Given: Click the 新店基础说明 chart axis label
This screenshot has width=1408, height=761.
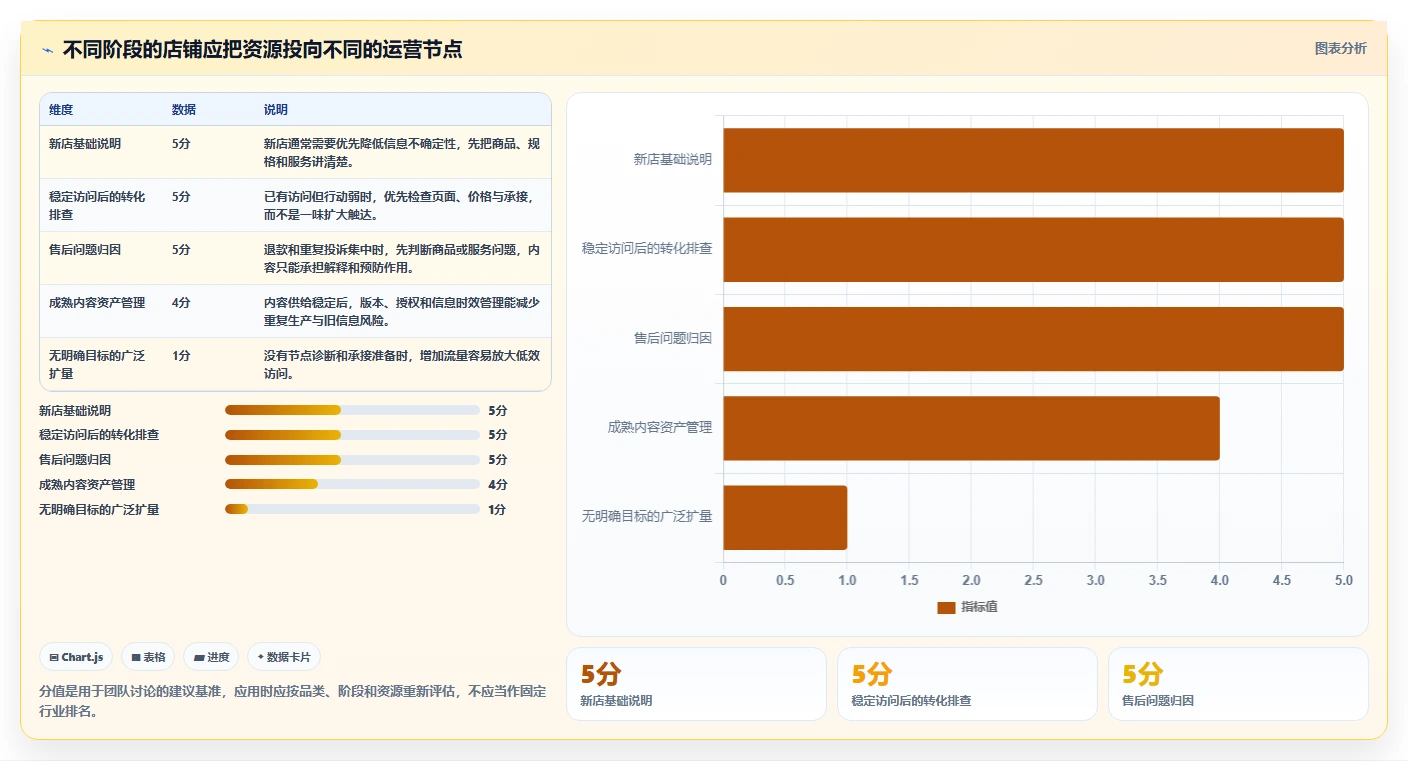Looking at the screenshot, I should tap(673, 160).
